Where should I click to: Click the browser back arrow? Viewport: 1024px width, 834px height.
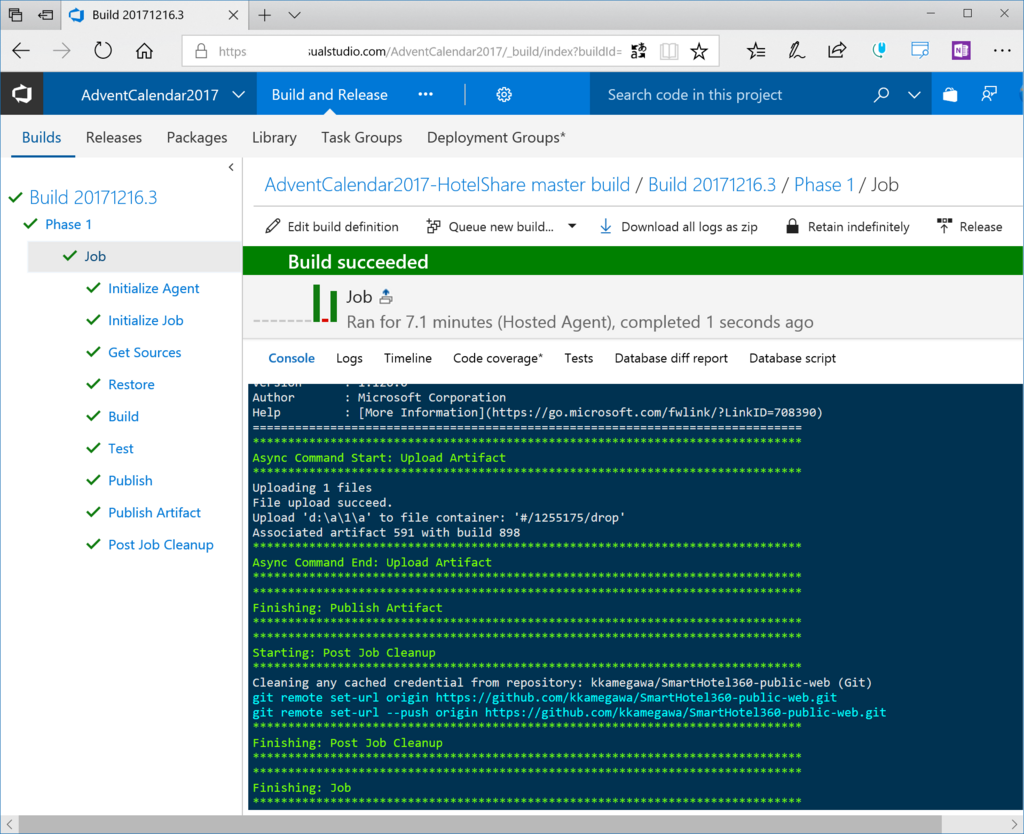(22, 51)
